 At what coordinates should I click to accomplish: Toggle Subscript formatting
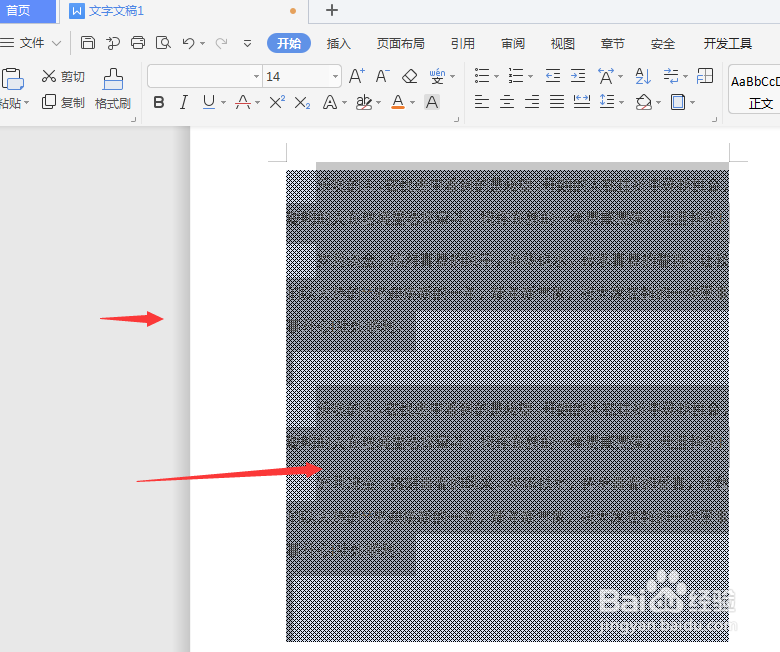click(302, 103)
